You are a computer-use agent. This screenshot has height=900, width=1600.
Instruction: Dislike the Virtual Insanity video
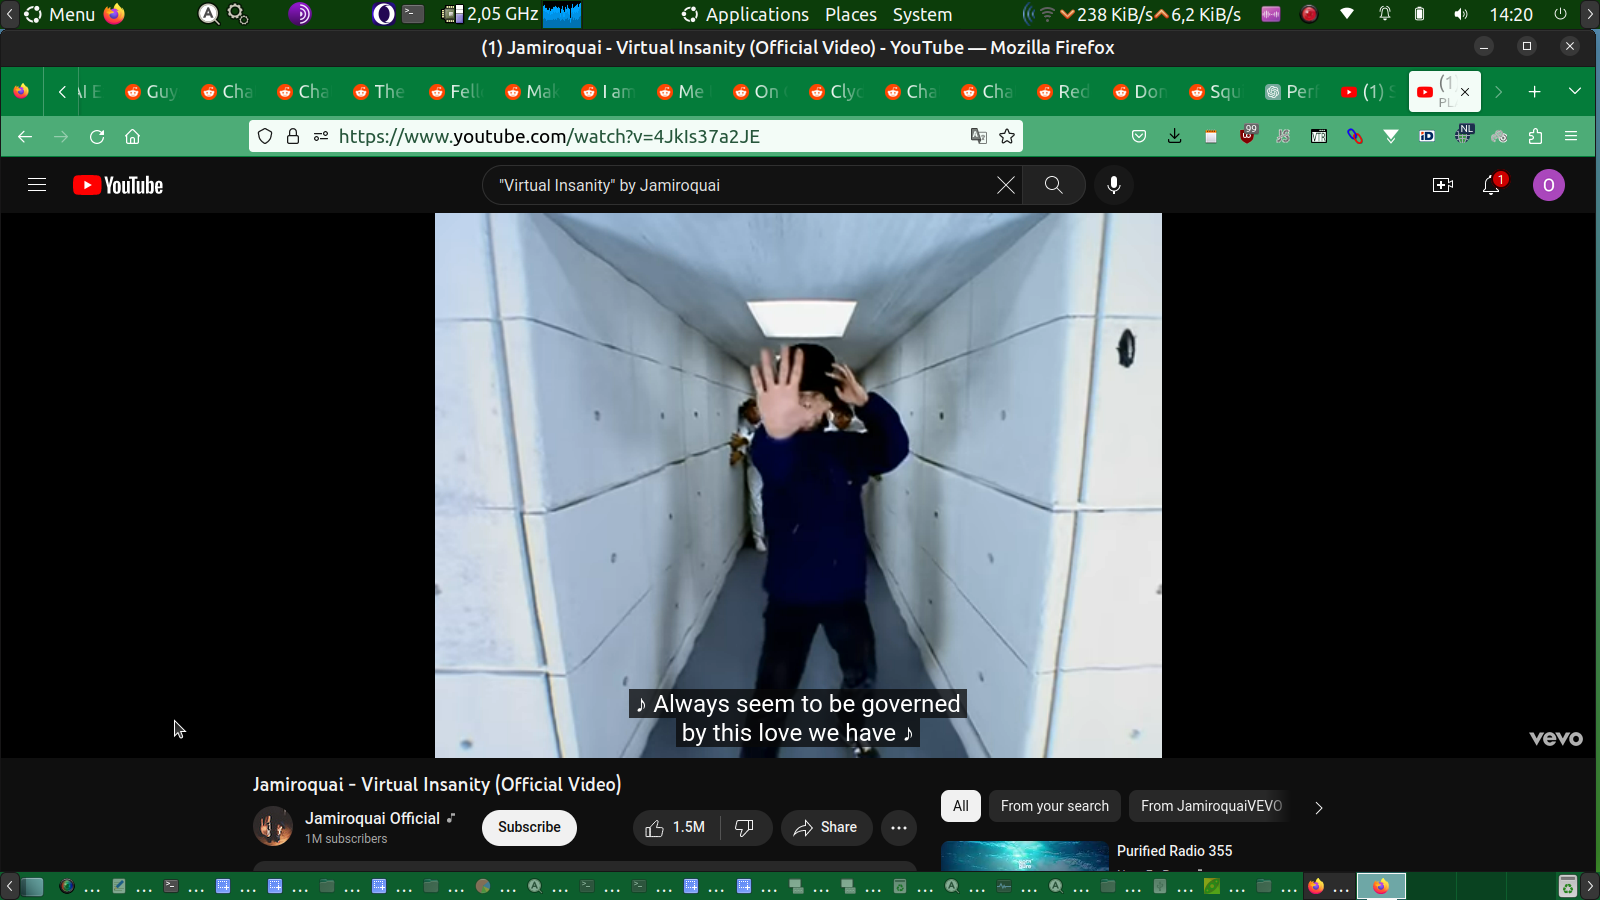(745, 827)
